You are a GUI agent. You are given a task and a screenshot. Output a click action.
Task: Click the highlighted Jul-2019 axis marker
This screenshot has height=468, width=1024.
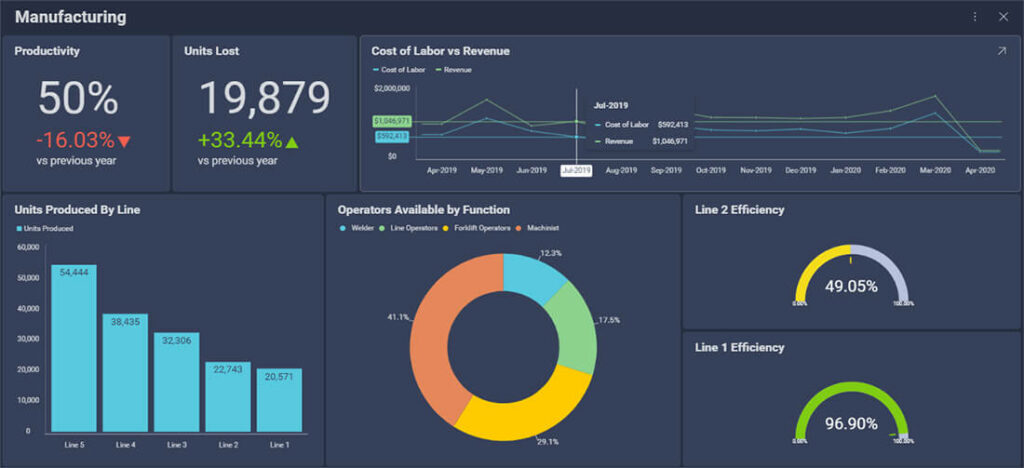(x=577, y=171)
